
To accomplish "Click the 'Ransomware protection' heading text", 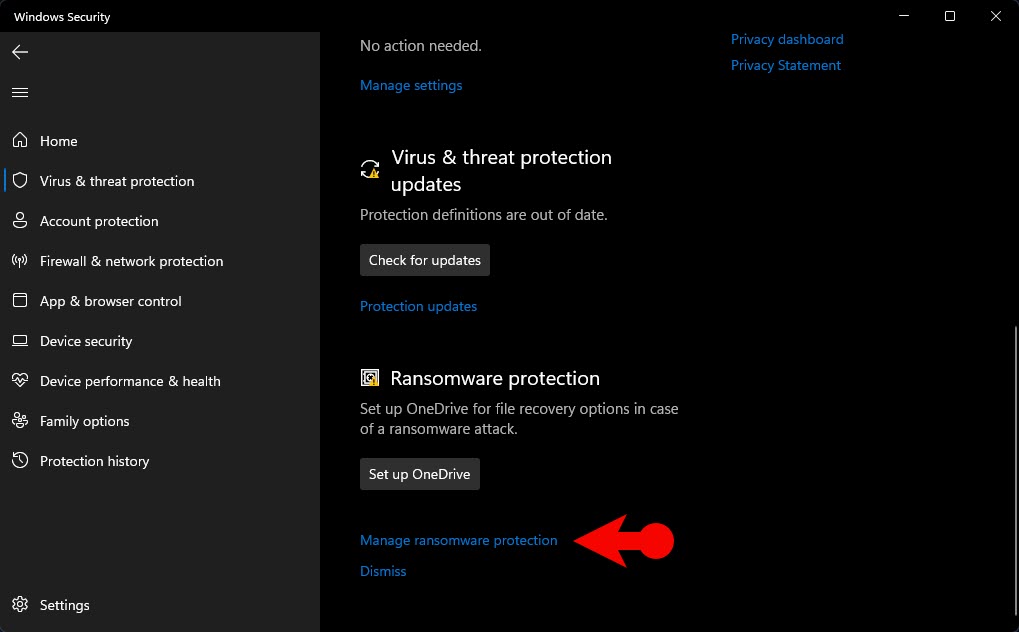I will coord(495,378).
